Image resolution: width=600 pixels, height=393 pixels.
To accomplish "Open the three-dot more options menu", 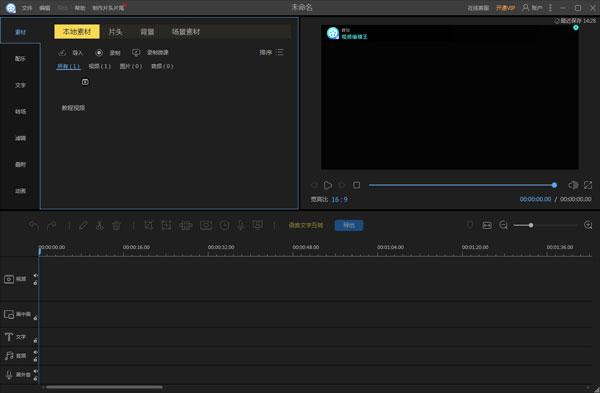I will tap(550, 8).
